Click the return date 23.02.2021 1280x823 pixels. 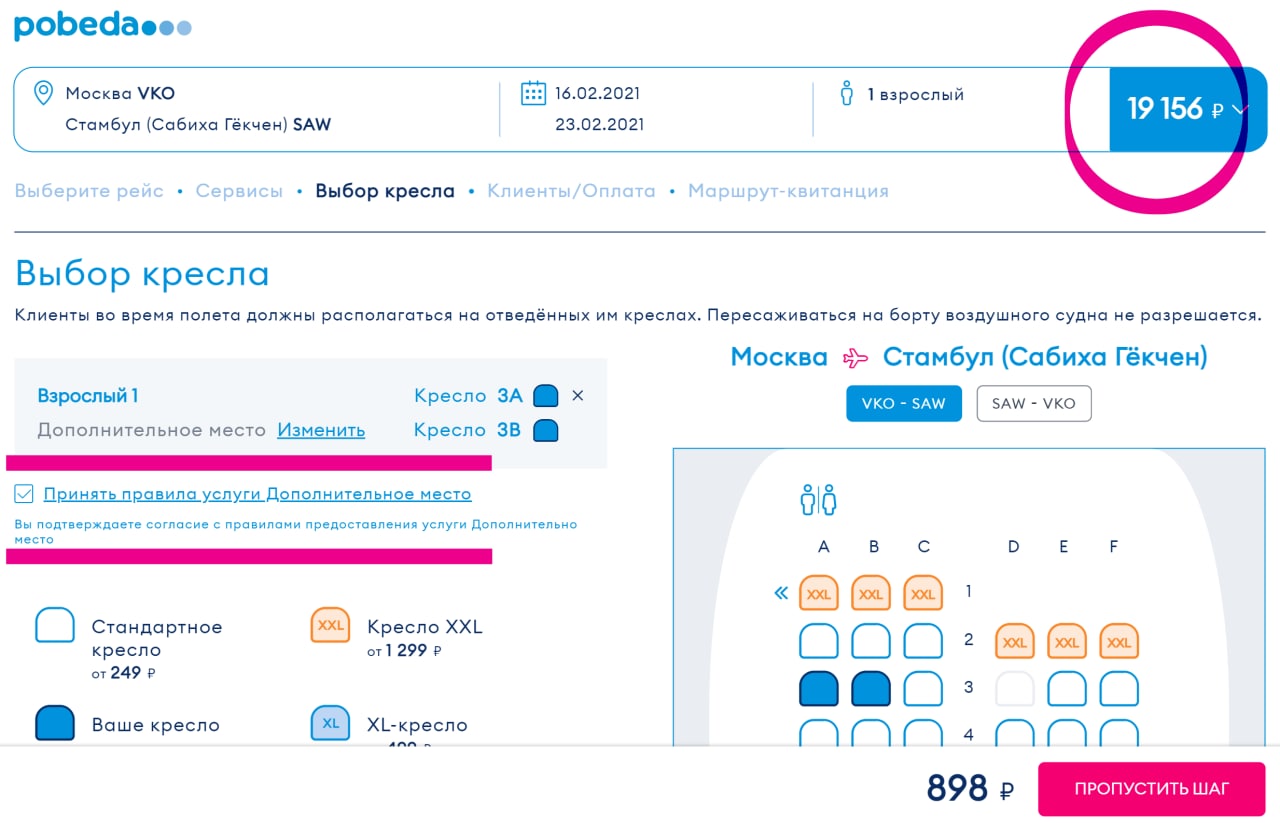[599, 125]
